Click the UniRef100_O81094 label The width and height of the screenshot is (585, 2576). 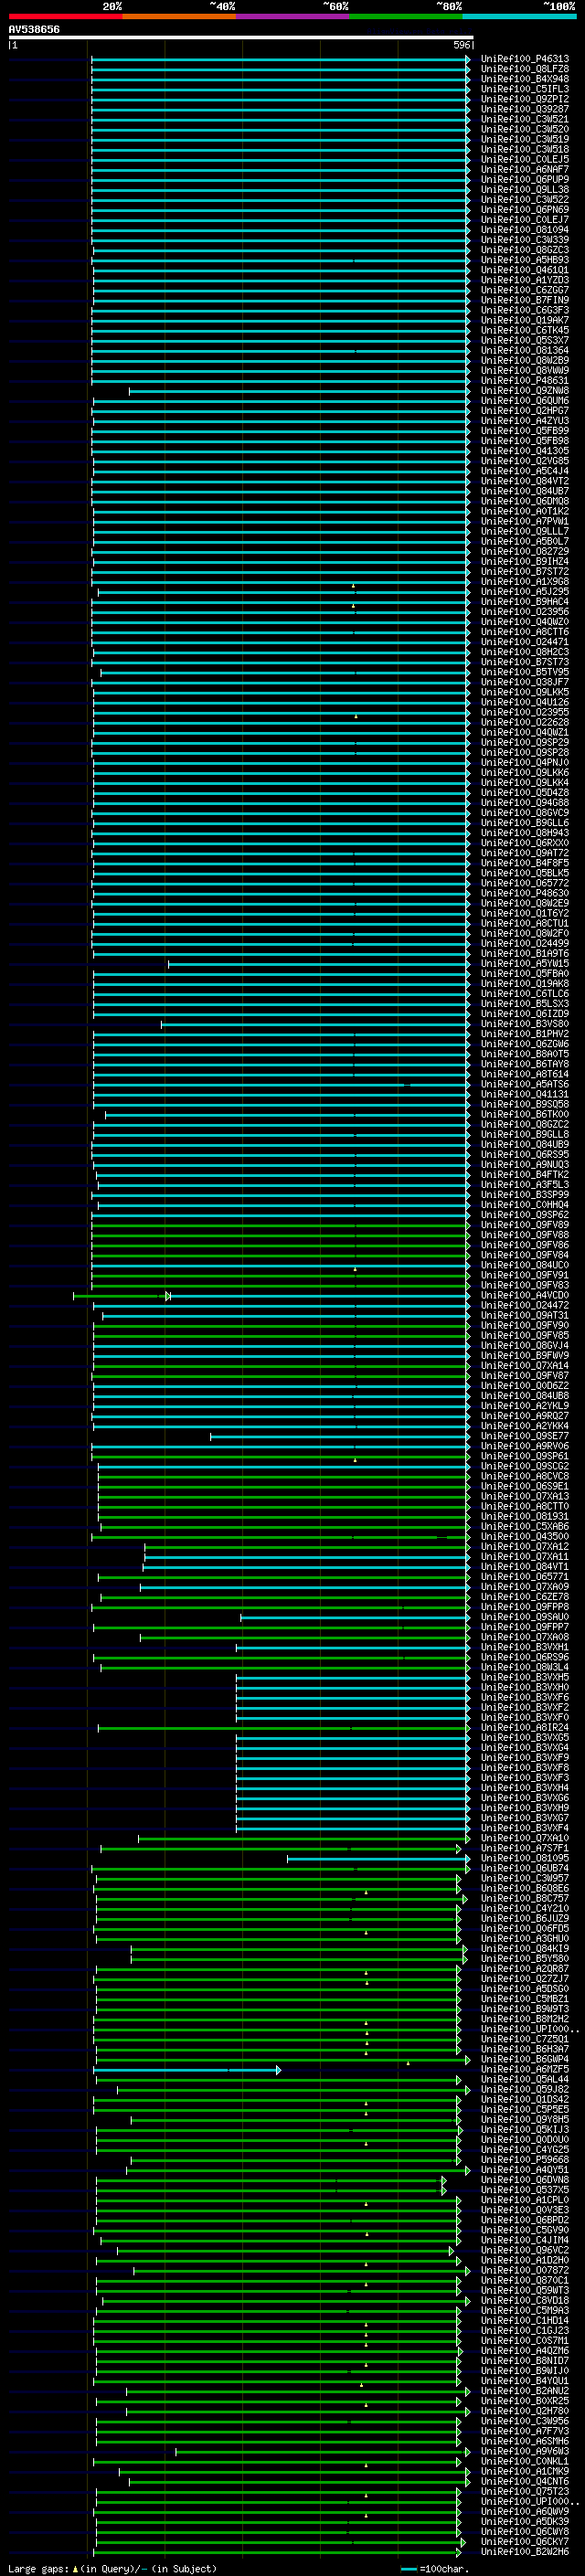pos(525,230)
